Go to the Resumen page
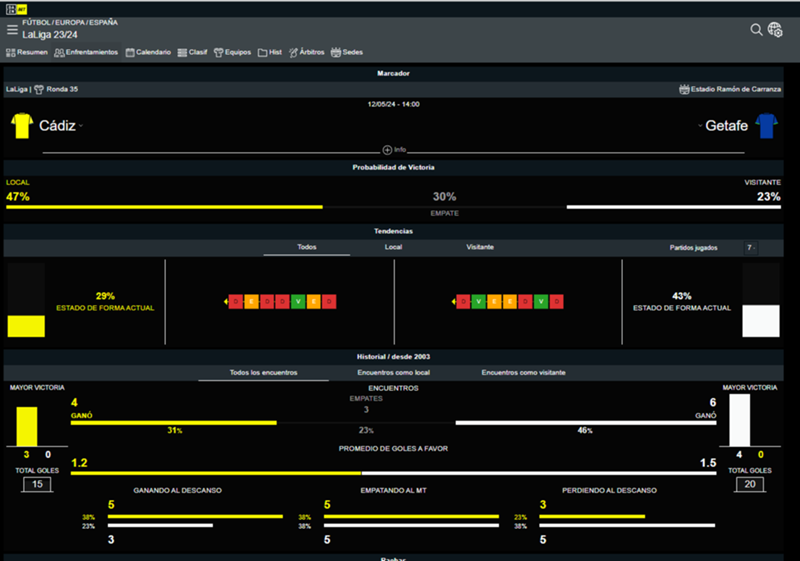This screenshot has height=561, width=800. (27, 52)
